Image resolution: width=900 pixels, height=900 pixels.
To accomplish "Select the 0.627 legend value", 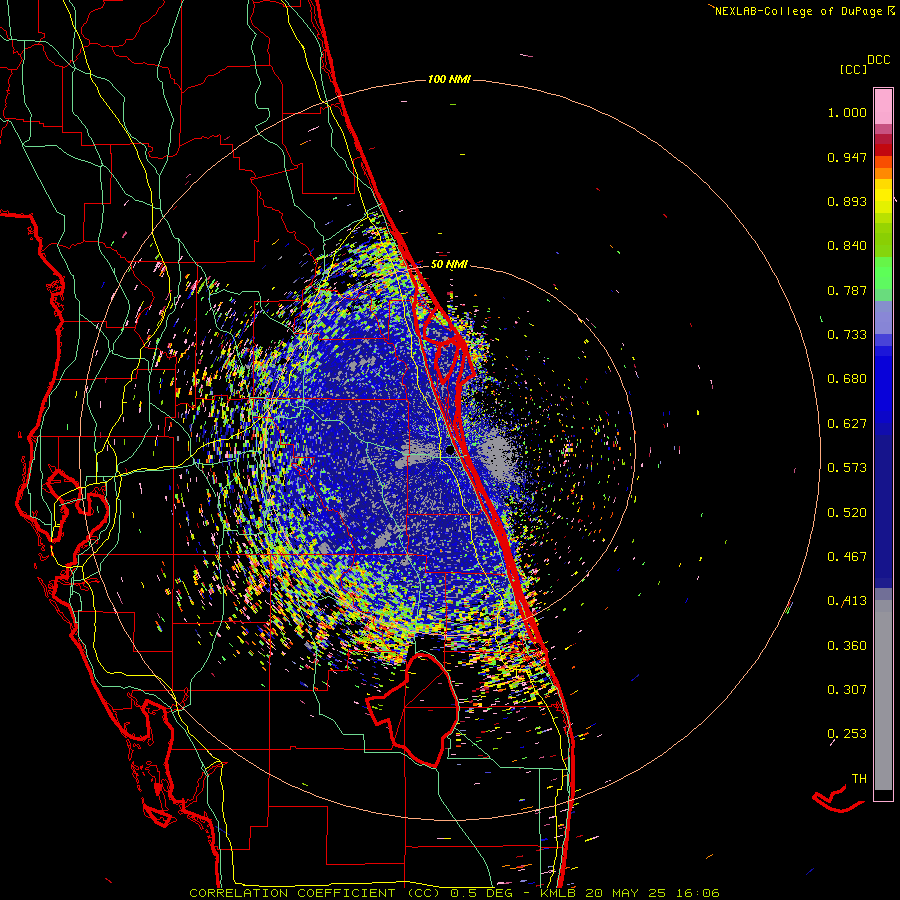I will point(847,424).
